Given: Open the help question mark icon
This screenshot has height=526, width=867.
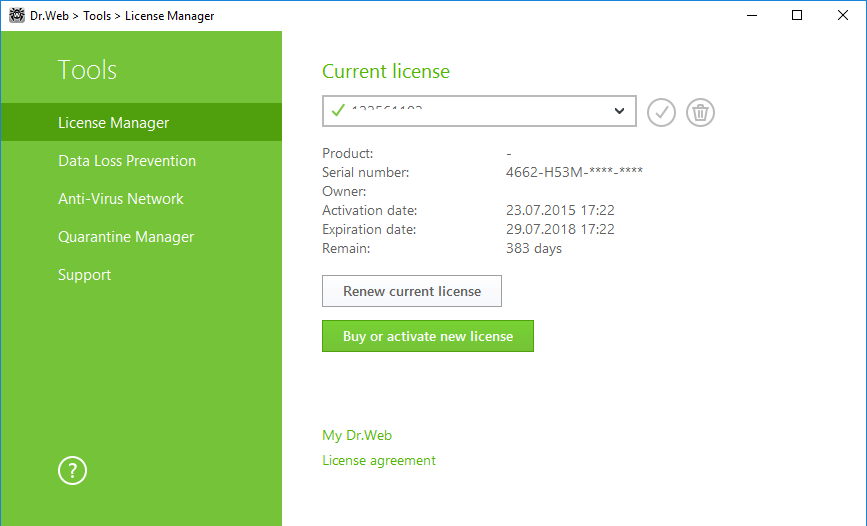Looking at the screenshot, I should point(72,471).
